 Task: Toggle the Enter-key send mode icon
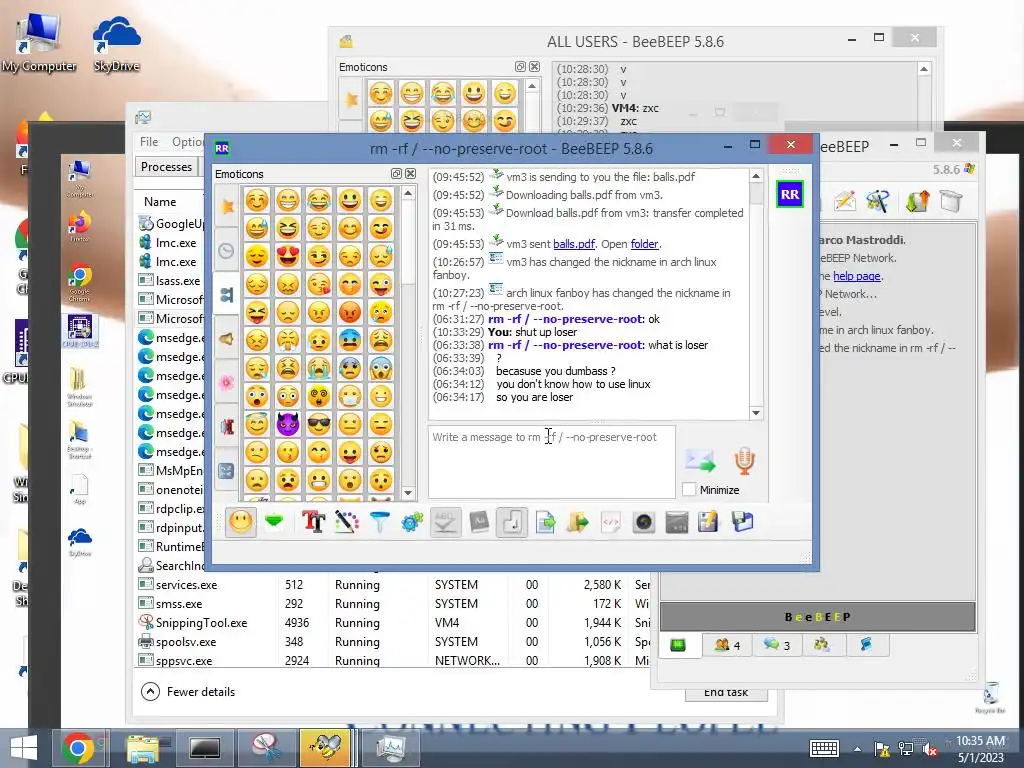512,522
